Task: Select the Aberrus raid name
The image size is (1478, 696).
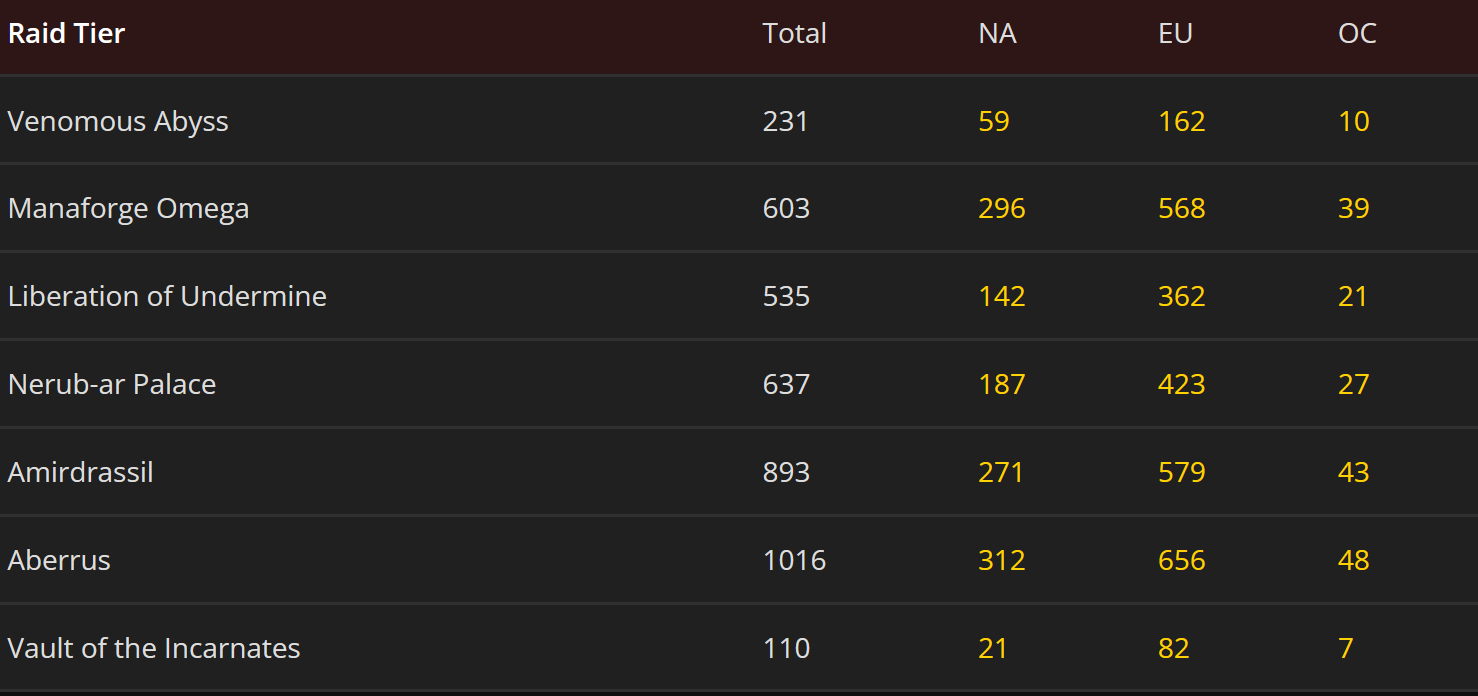Action: (x=59, y=560)
